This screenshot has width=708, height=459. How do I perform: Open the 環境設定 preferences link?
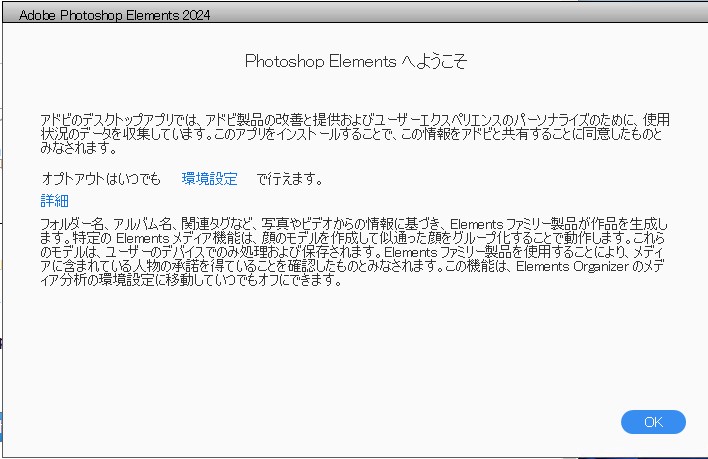[210, 179]
